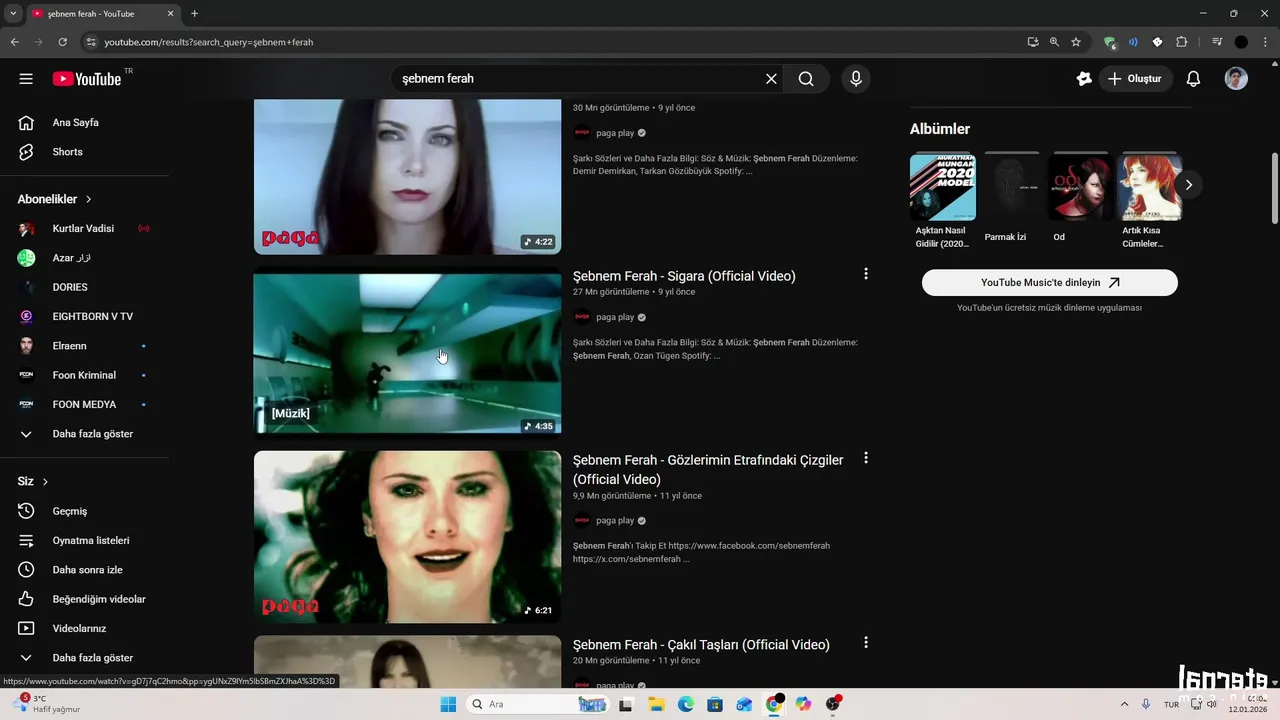Open the notifications bell
Viewport: 1280px width, 720px height.
click(1193, 79)
